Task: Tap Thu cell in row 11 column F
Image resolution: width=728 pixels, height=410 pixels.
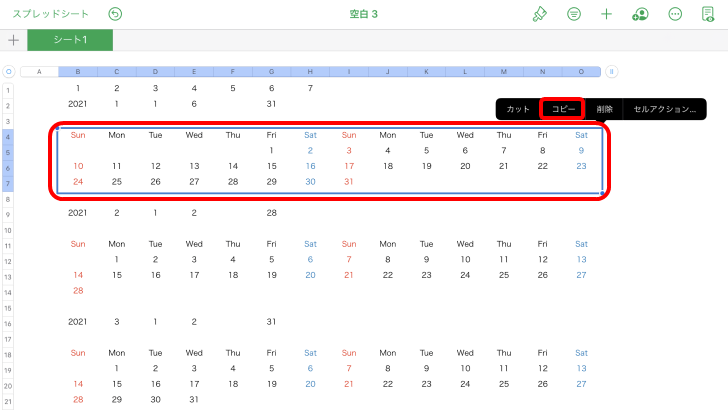Action: click(x=233, y=244)
